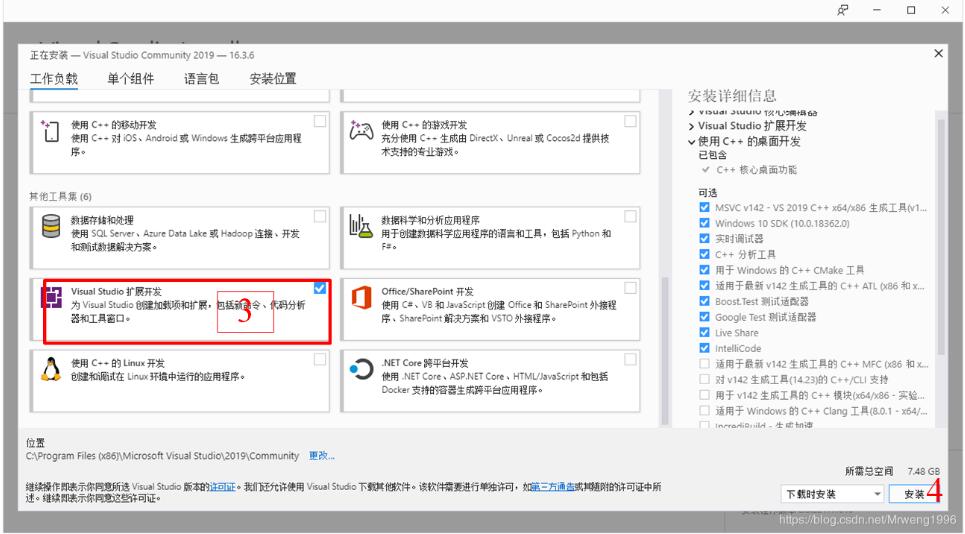Click the 其他工具集 (6) section heading
The width and height of the screenshot is (965, 534).
[x=60, y=197]
